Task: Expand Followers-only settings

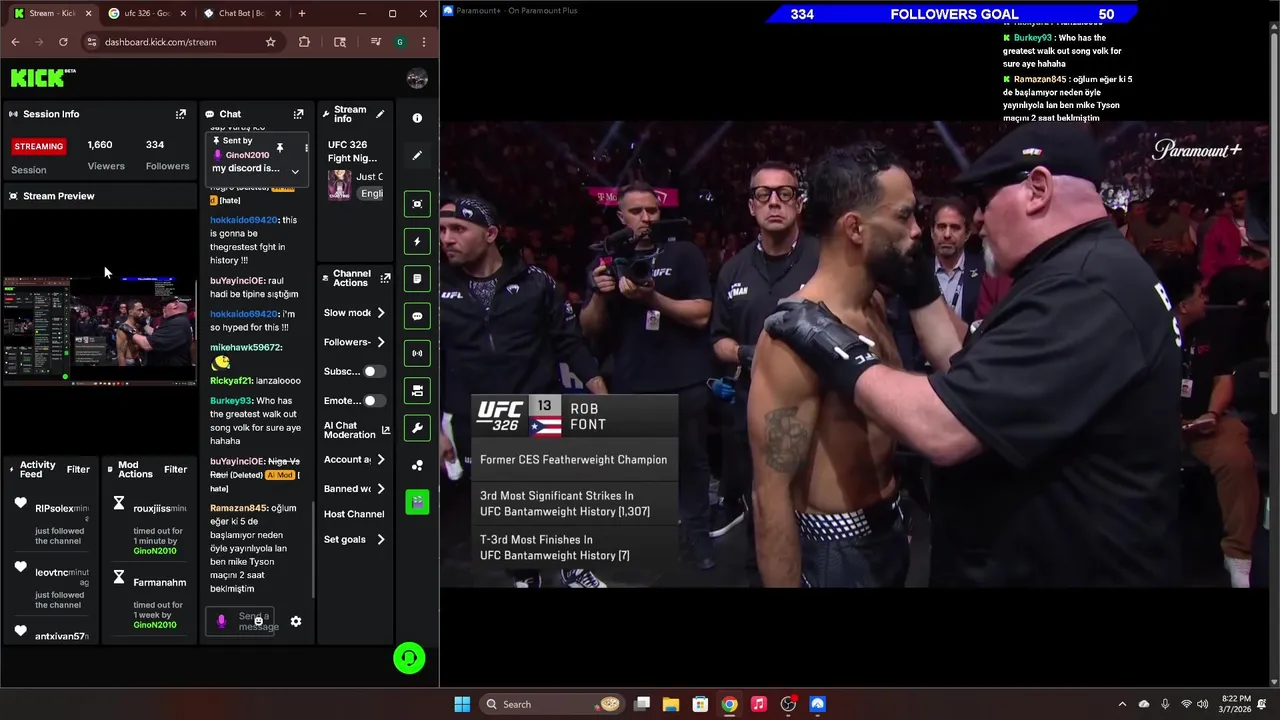Action: [380, 342]
